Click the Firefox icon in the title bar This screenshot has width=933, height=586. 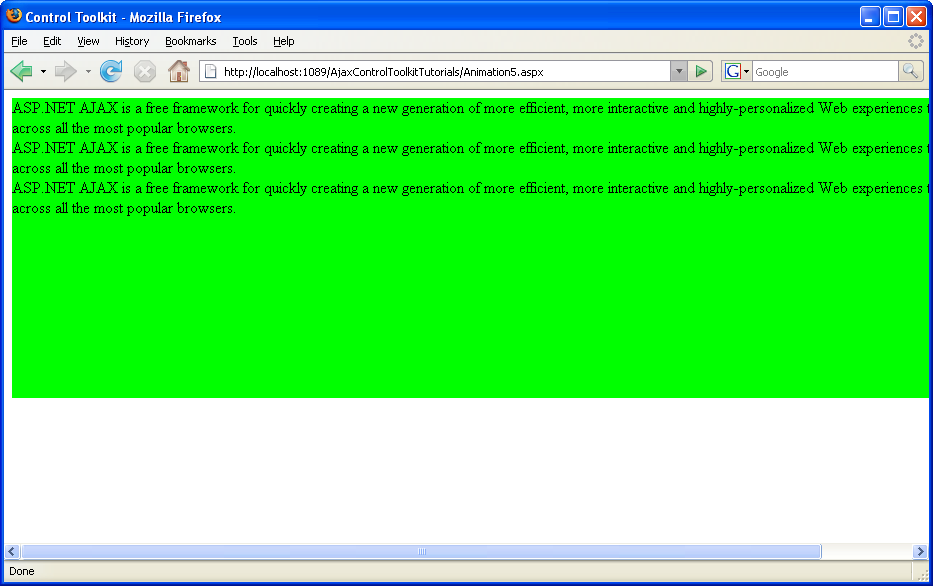(x=14, y=16)
